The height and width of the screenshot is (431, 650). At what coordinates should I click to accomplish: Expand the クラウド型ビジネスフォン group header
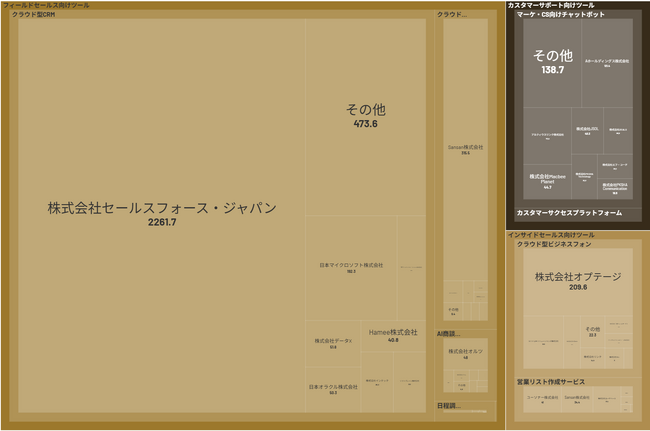[554, 244]
